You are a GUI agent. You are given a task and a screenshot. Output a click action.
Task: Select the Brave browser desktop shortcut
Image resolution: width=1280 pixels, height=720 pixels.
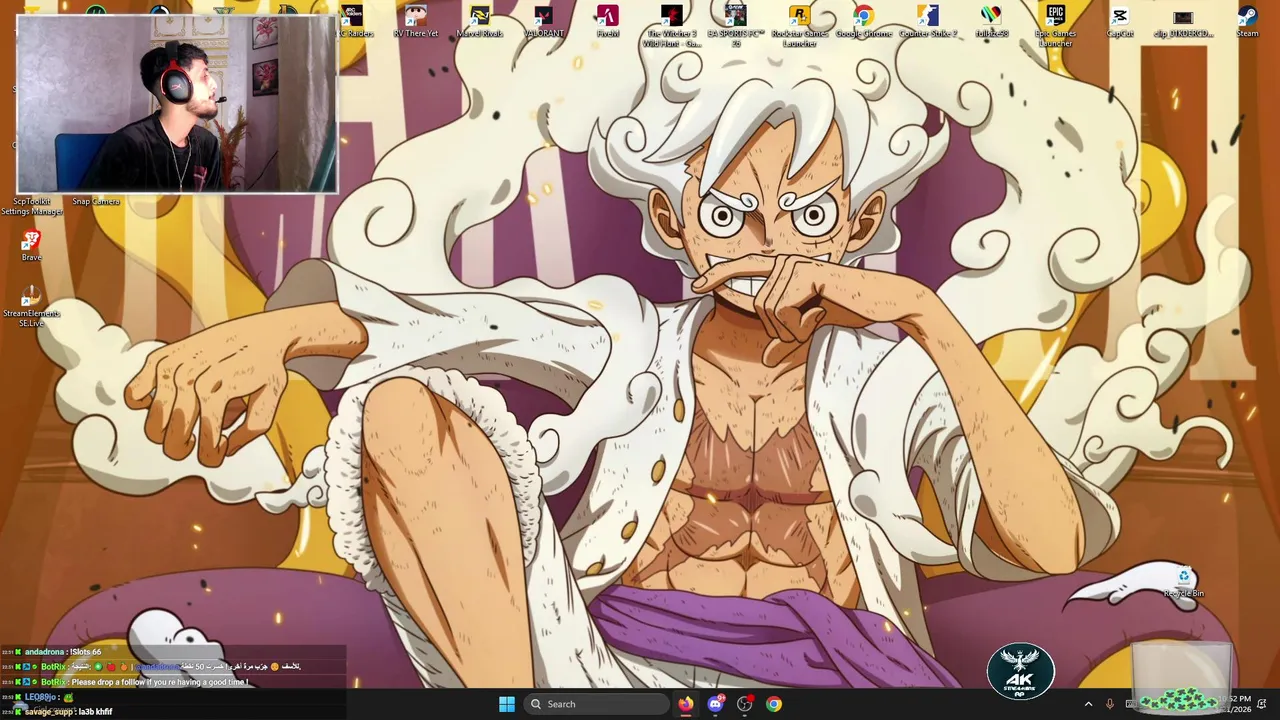click(31, 246)
